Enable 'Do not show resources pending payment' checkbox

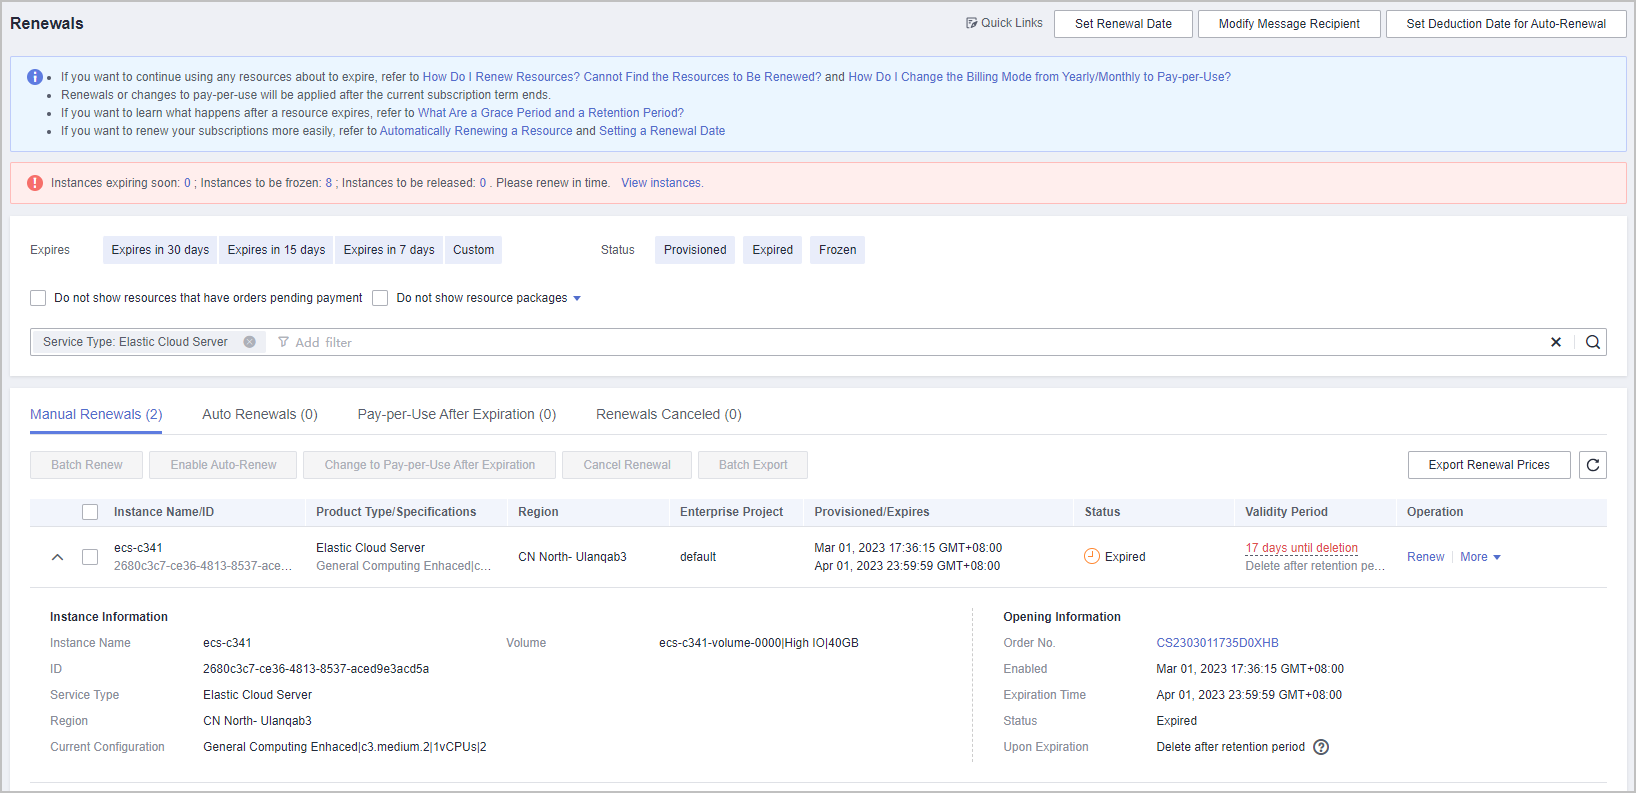point(38,298)
